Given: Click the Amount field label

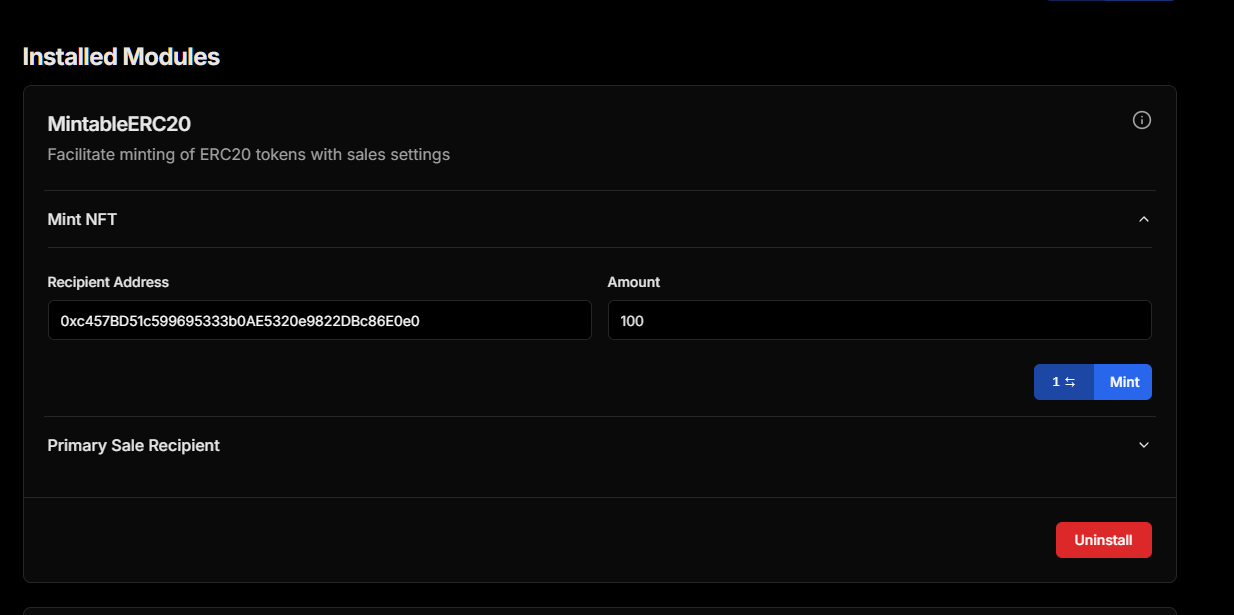Looking at the screenshot, I should click(634, 282).
